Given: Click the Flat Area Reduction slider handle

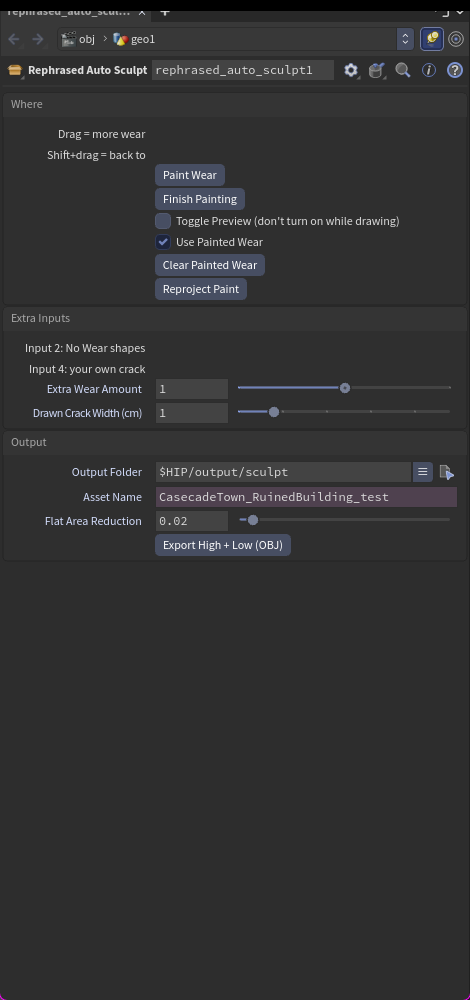Looking at the screenshot, I should (253, 520).
